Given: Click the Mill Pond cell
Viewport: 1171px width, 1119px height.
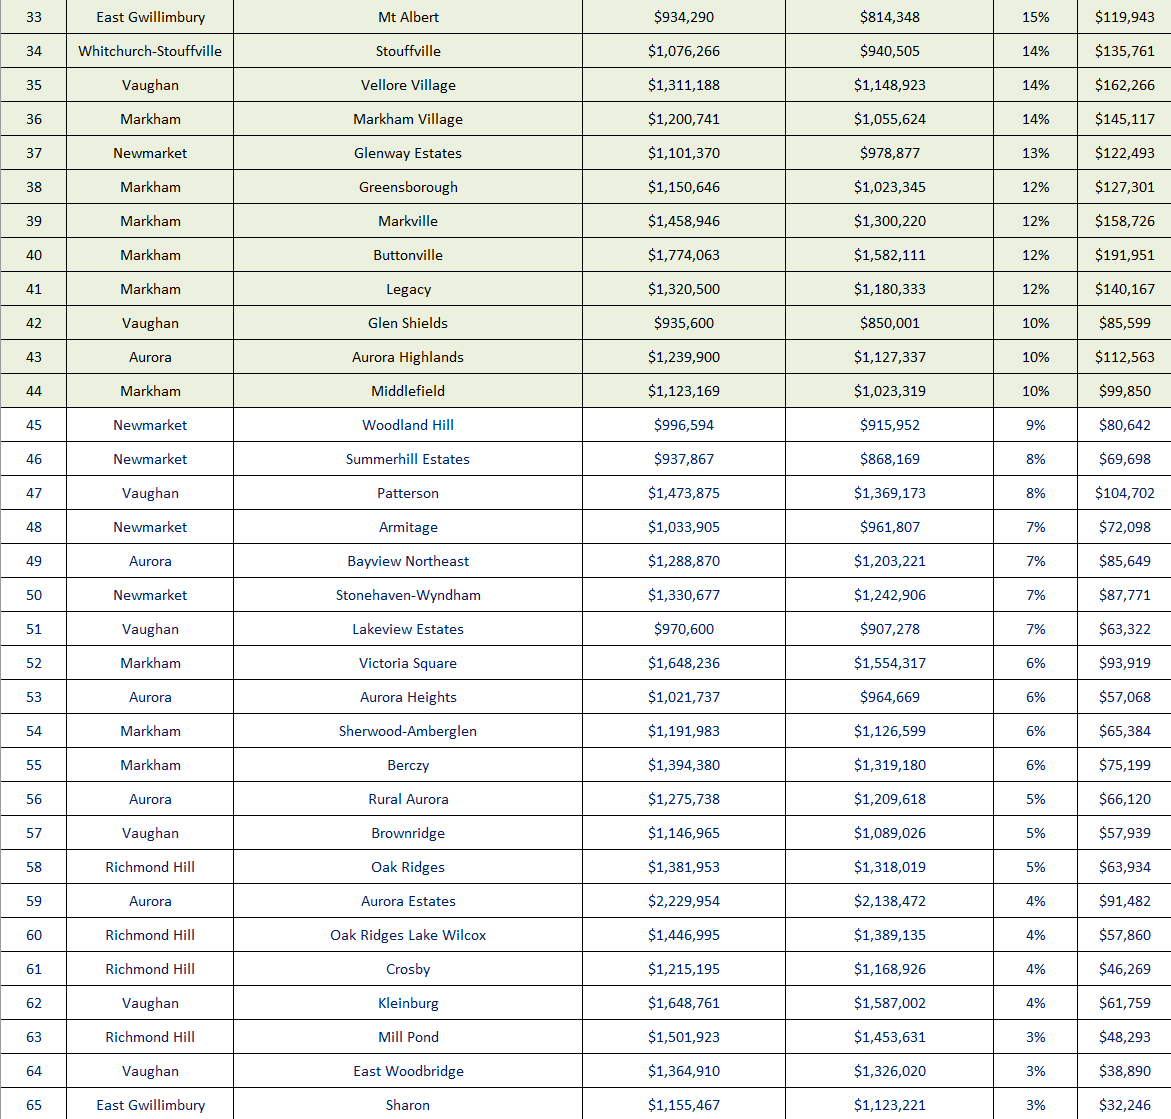Looking at the screenshot, I should (x=408, y=1037).
